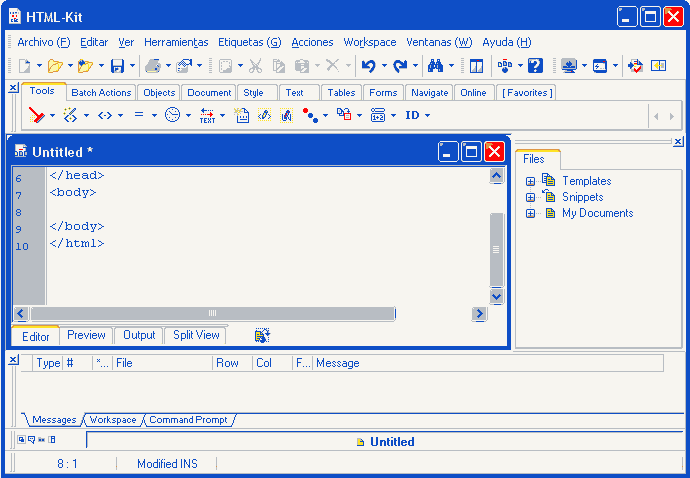
Task: Open the Herramientas menu
Action: point(176,42)
